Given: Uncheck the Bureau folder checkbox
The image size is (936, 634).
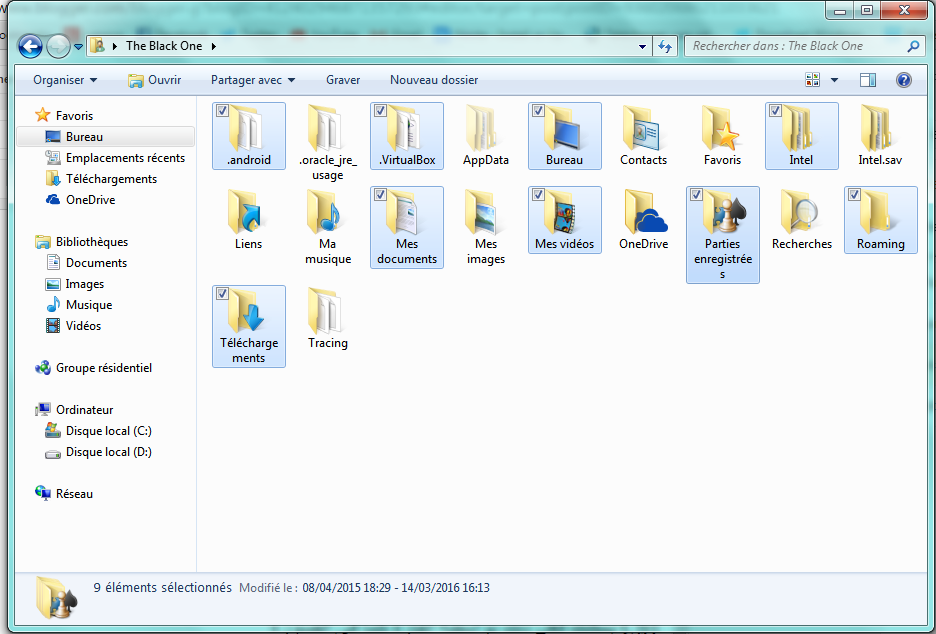Looking at the screenshot, I should coord(538,110).
